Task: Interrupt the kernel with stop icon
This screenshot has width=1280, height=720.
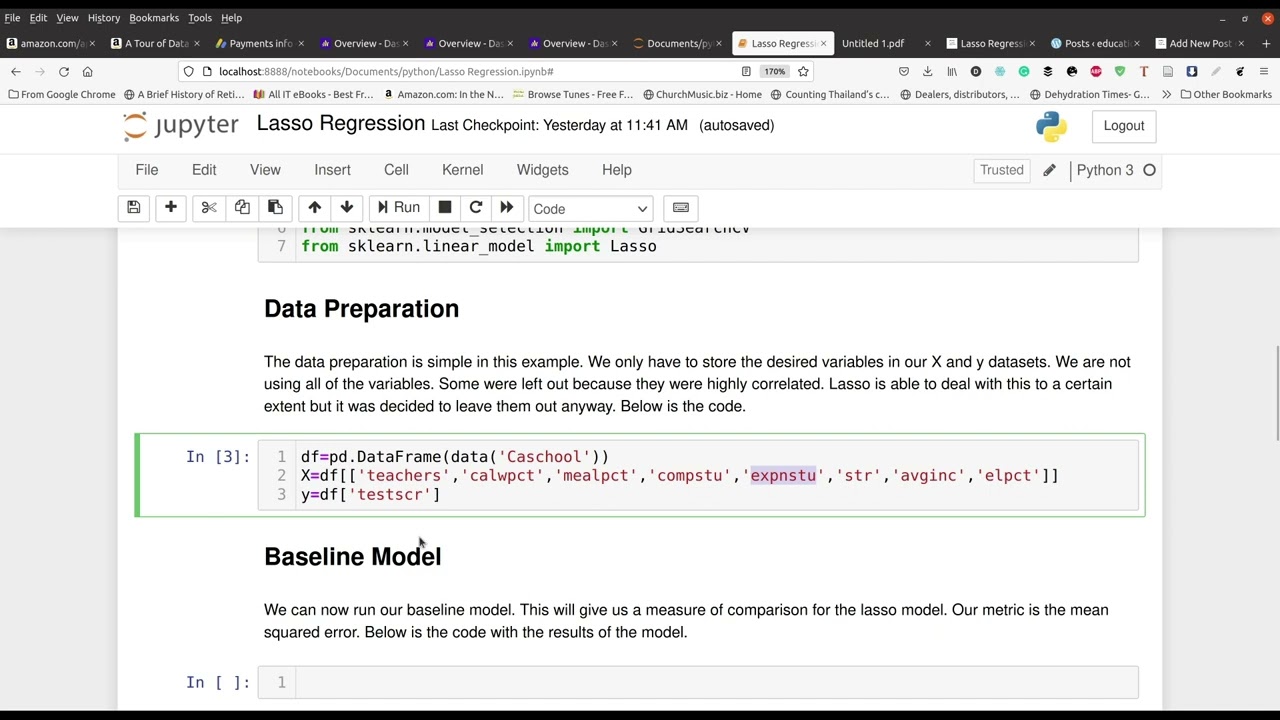Action: (x=445, y=208)
